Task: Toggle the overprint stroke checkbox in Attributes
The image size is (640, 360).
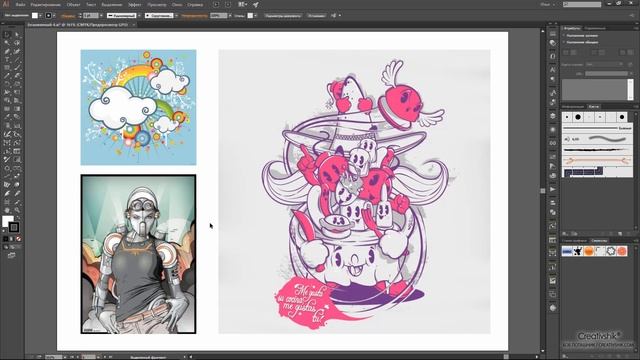Action: pos(564,42)
